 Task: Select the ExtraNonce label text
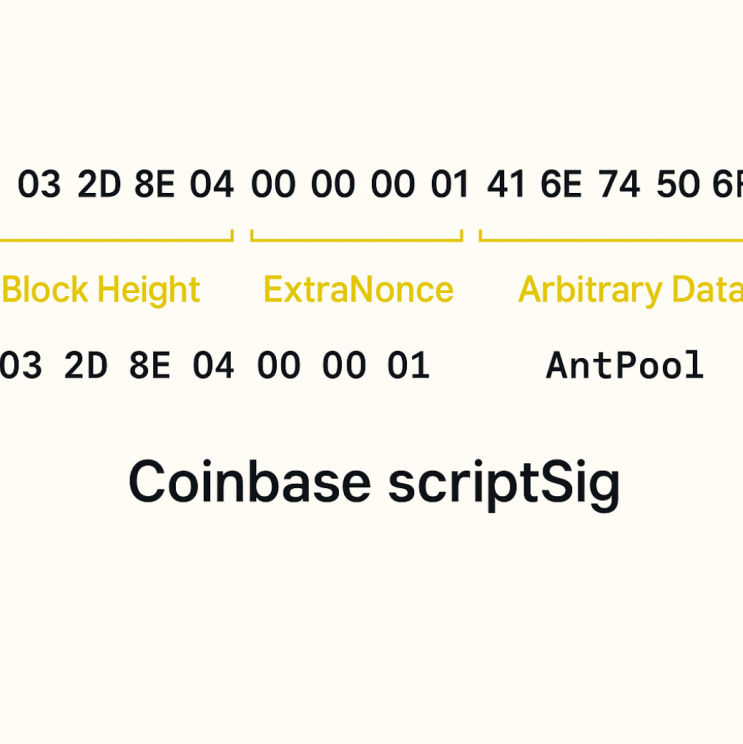click(359, 289)
